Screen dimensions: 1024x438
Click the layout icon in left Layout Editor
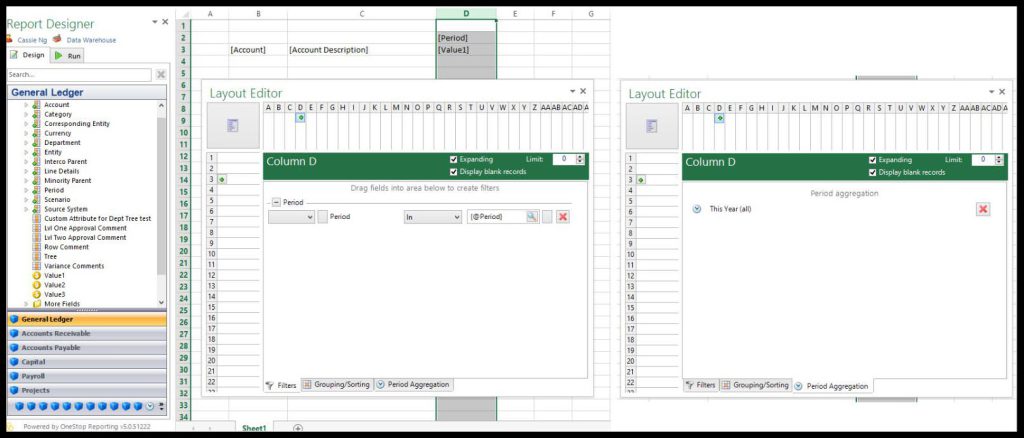232,125
